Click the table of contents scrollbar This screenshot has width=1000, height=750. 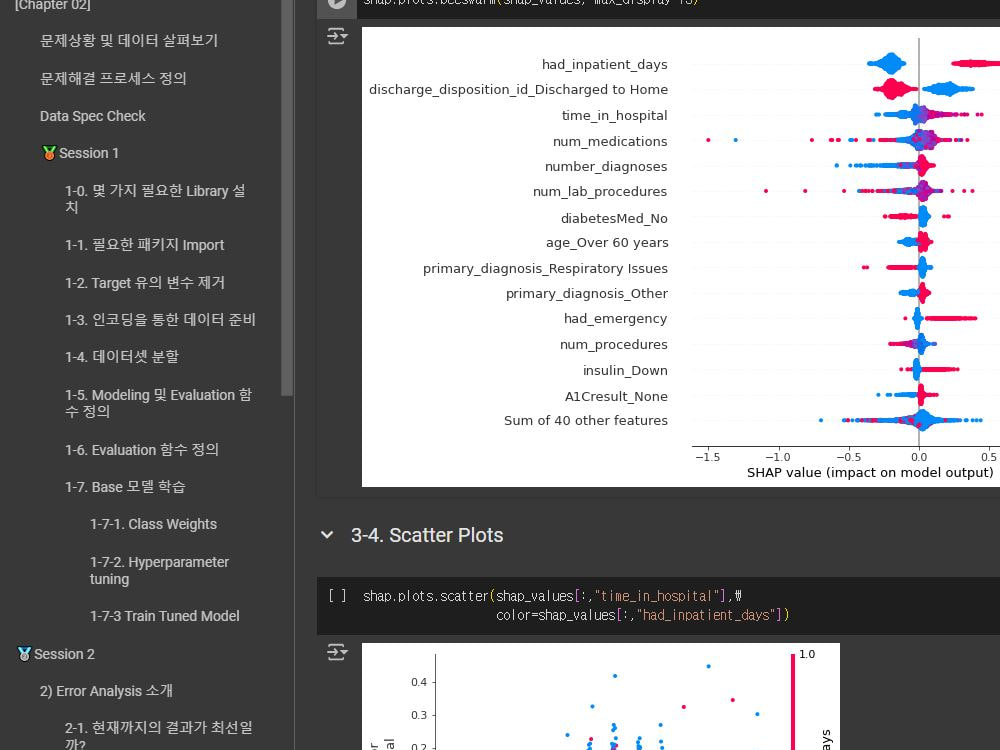[287, 198]
